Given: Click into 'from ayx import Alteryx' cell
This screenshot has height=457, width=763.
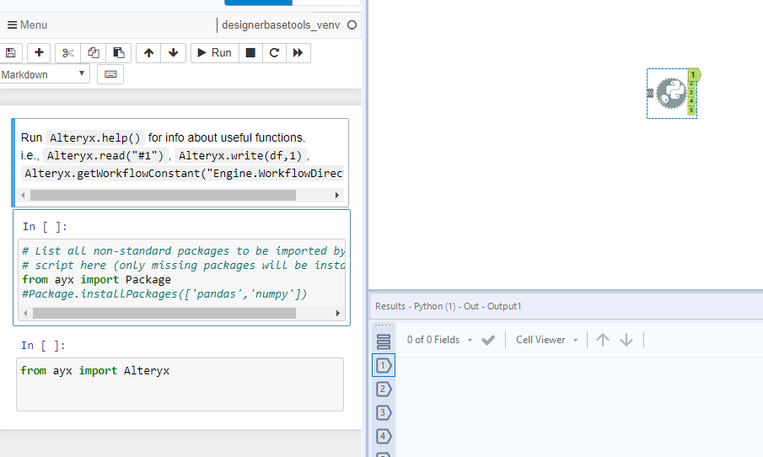Looking at the screenshot, I should [x=180, y=384].
